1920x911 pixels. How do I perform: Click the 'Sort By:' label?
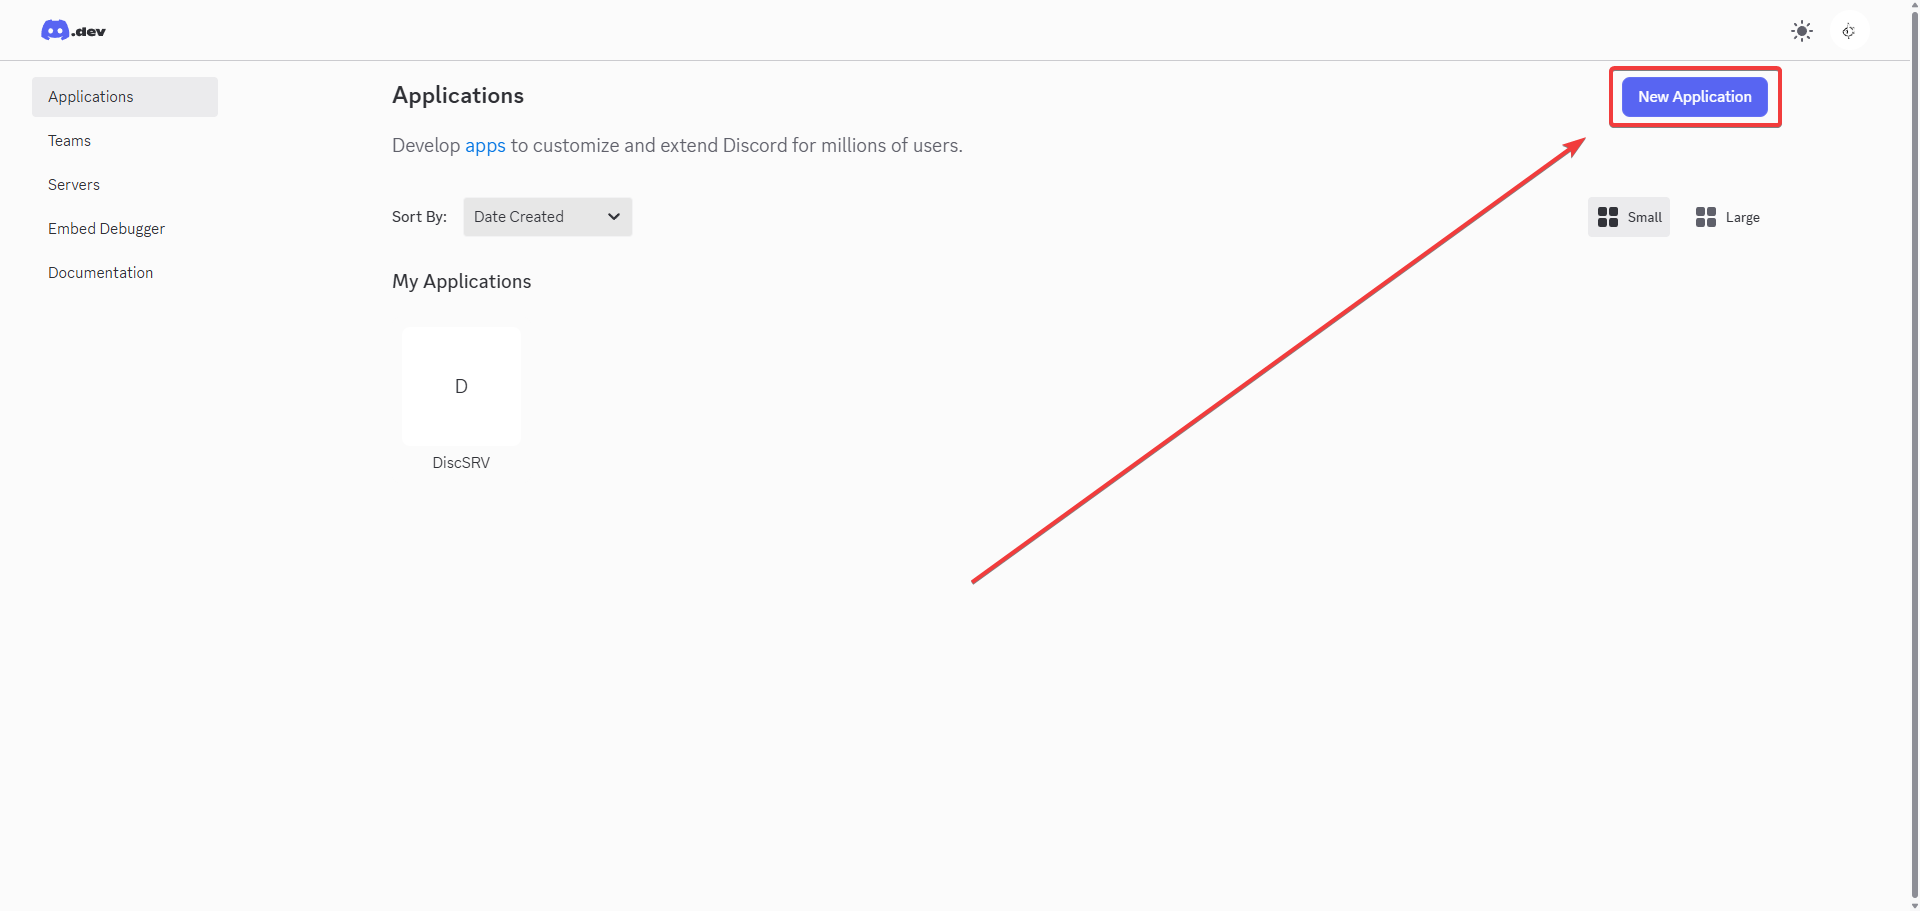[x=419, y=217]
